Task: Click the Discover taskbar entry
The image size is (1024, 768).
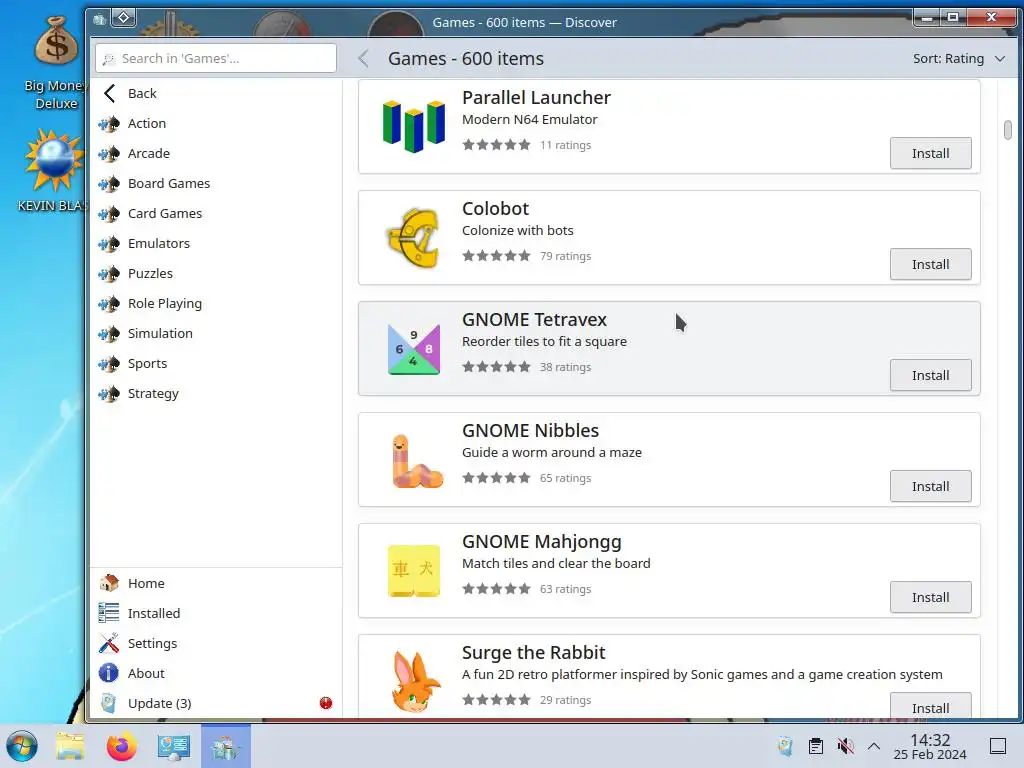Action: tap(226, 746)
